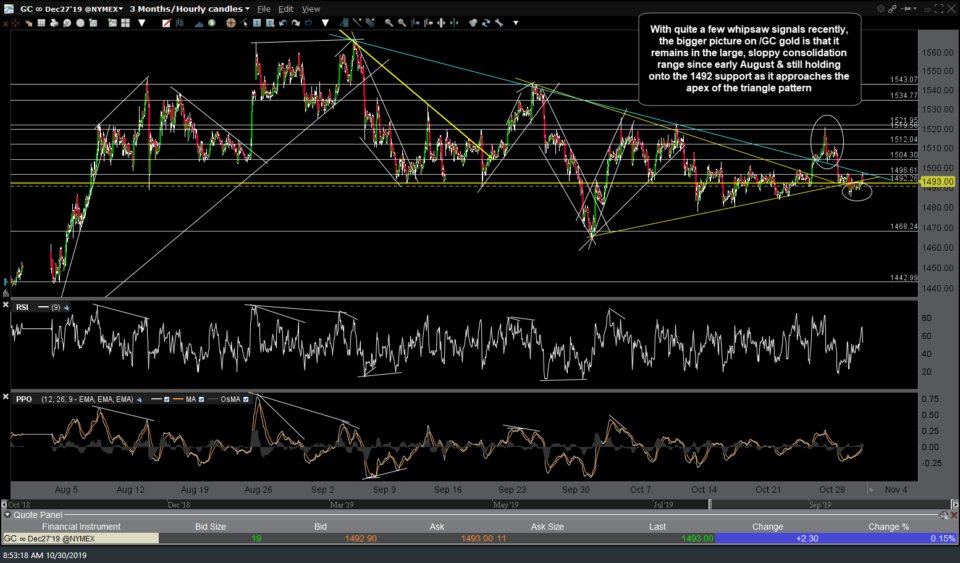Click the chart application icon at top-left
This screenshot has width=960, height=563.
[x=9, y=8]
